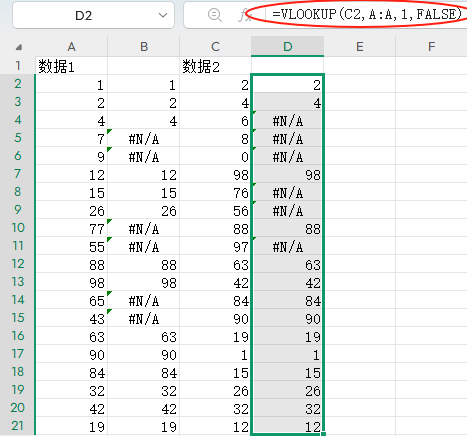This screenshot has width=467, height=436.
Task: Select column A header
Action: [x=71, y=47]
